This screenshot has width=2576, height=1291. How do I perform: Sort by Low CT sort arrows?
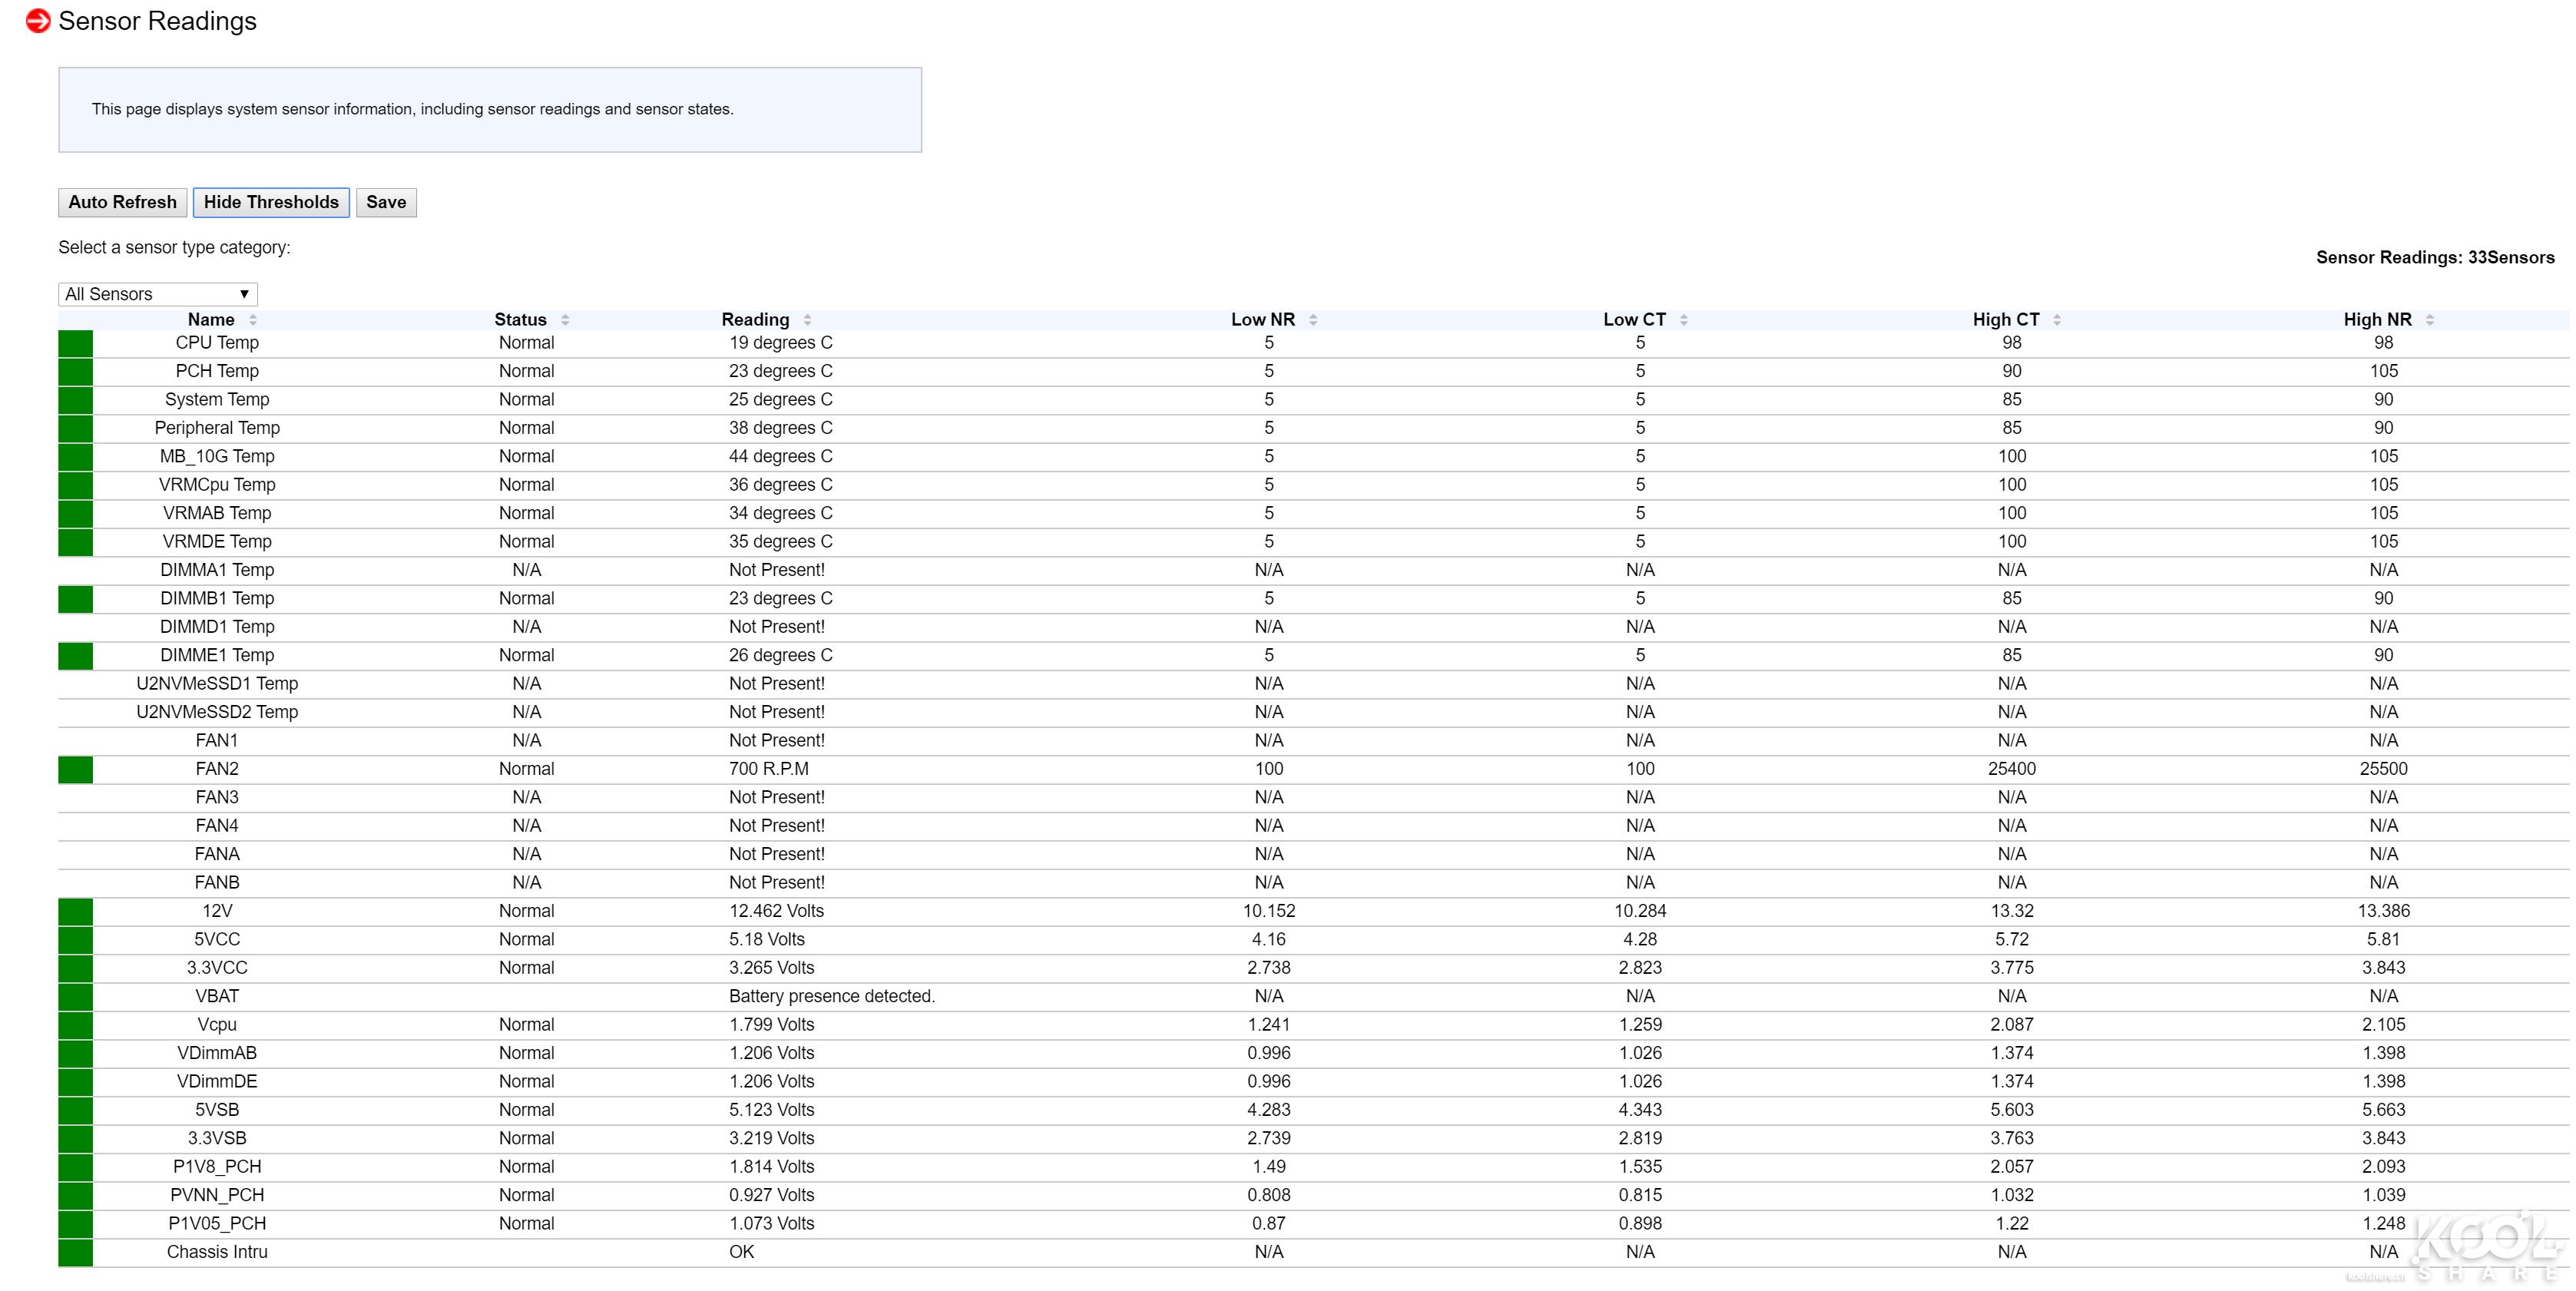point(1684,320)
